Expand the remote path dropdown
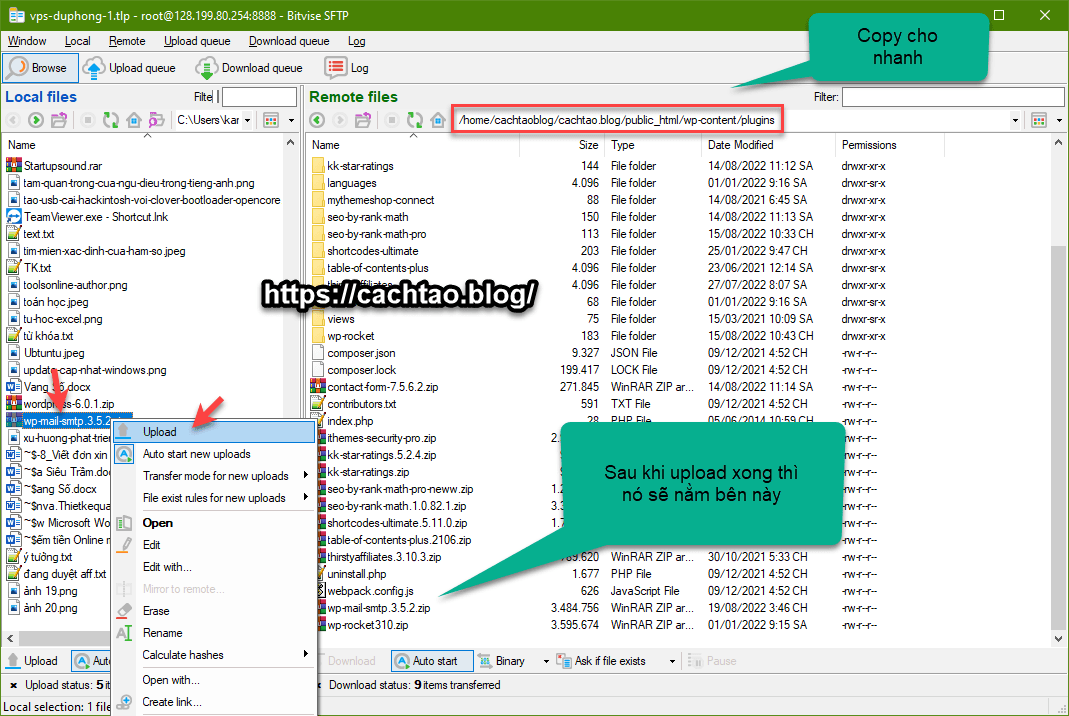The height and width of the screenshot is (716, 1069). (1015, 120)
